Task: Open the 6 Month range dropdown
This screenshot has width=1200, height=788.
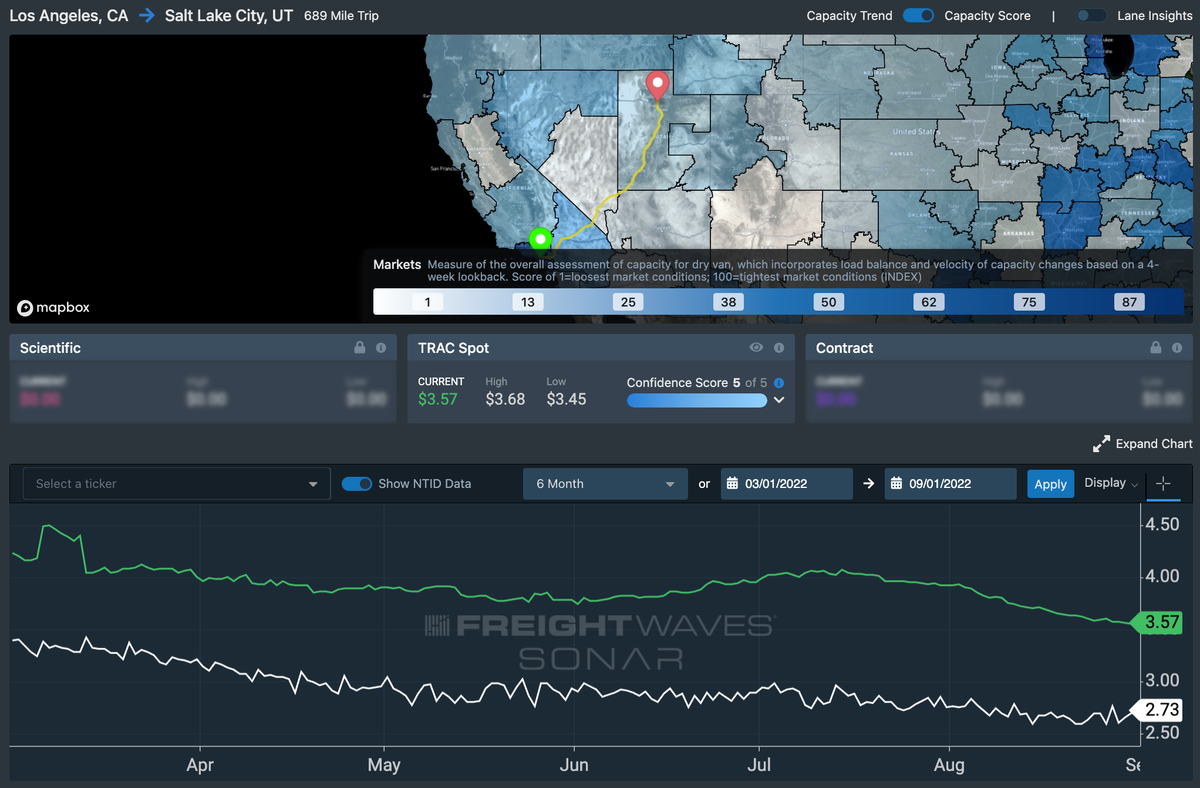Action: (605, 484)
